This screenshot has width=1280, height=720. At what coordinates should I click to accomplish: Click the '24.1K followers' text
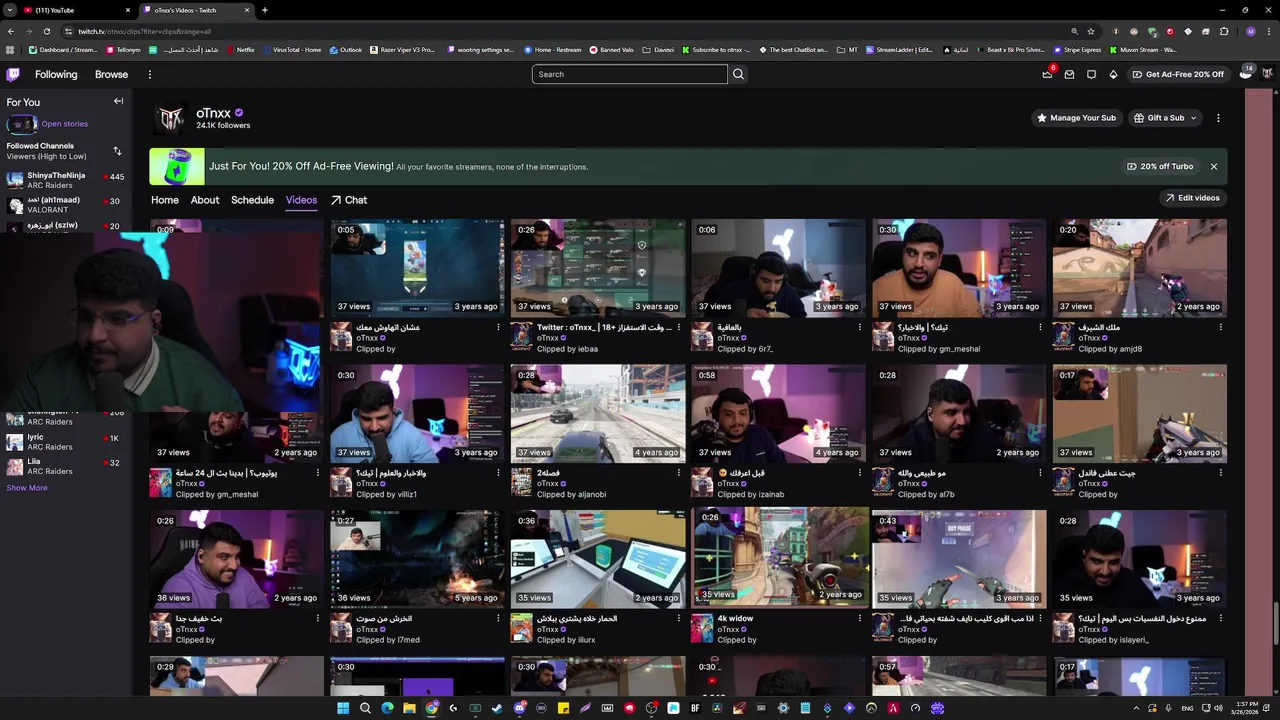(x=223, y=126)
